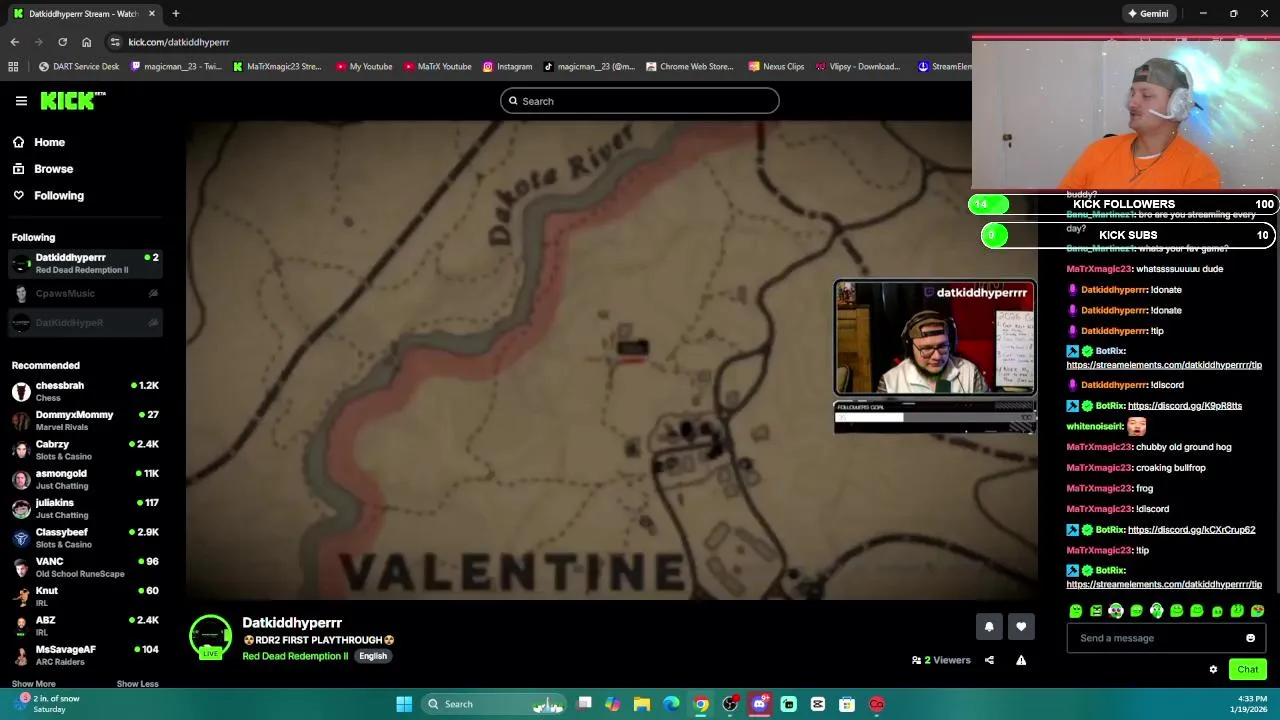Screen dimensions: 1280x720
Task: Open recommended channel chessbrah
Action: [x=85, y=391]
